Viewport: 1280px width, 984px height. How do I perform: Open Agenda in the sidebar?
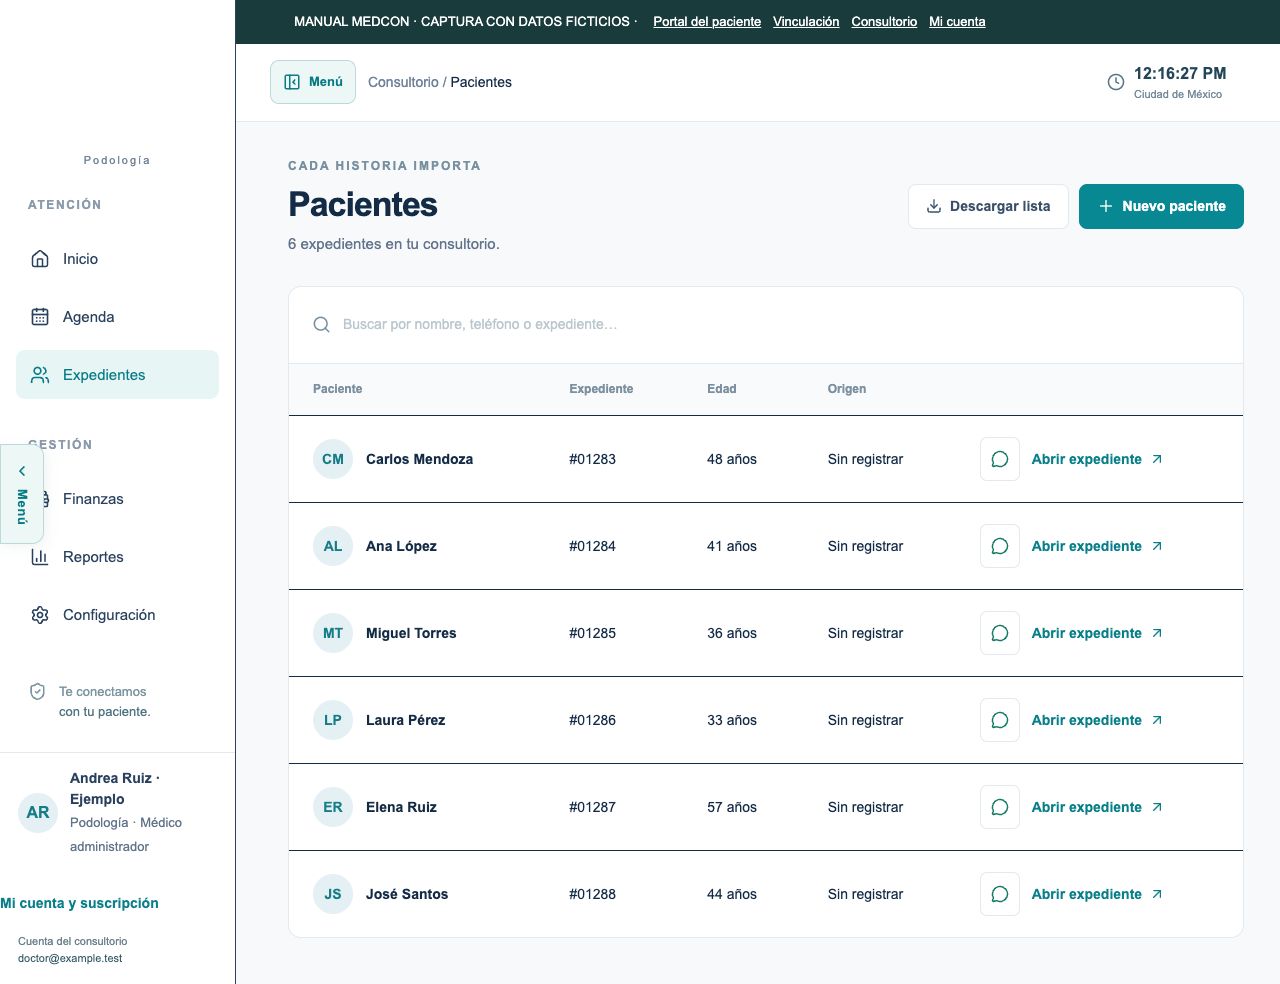pos(117,317)
